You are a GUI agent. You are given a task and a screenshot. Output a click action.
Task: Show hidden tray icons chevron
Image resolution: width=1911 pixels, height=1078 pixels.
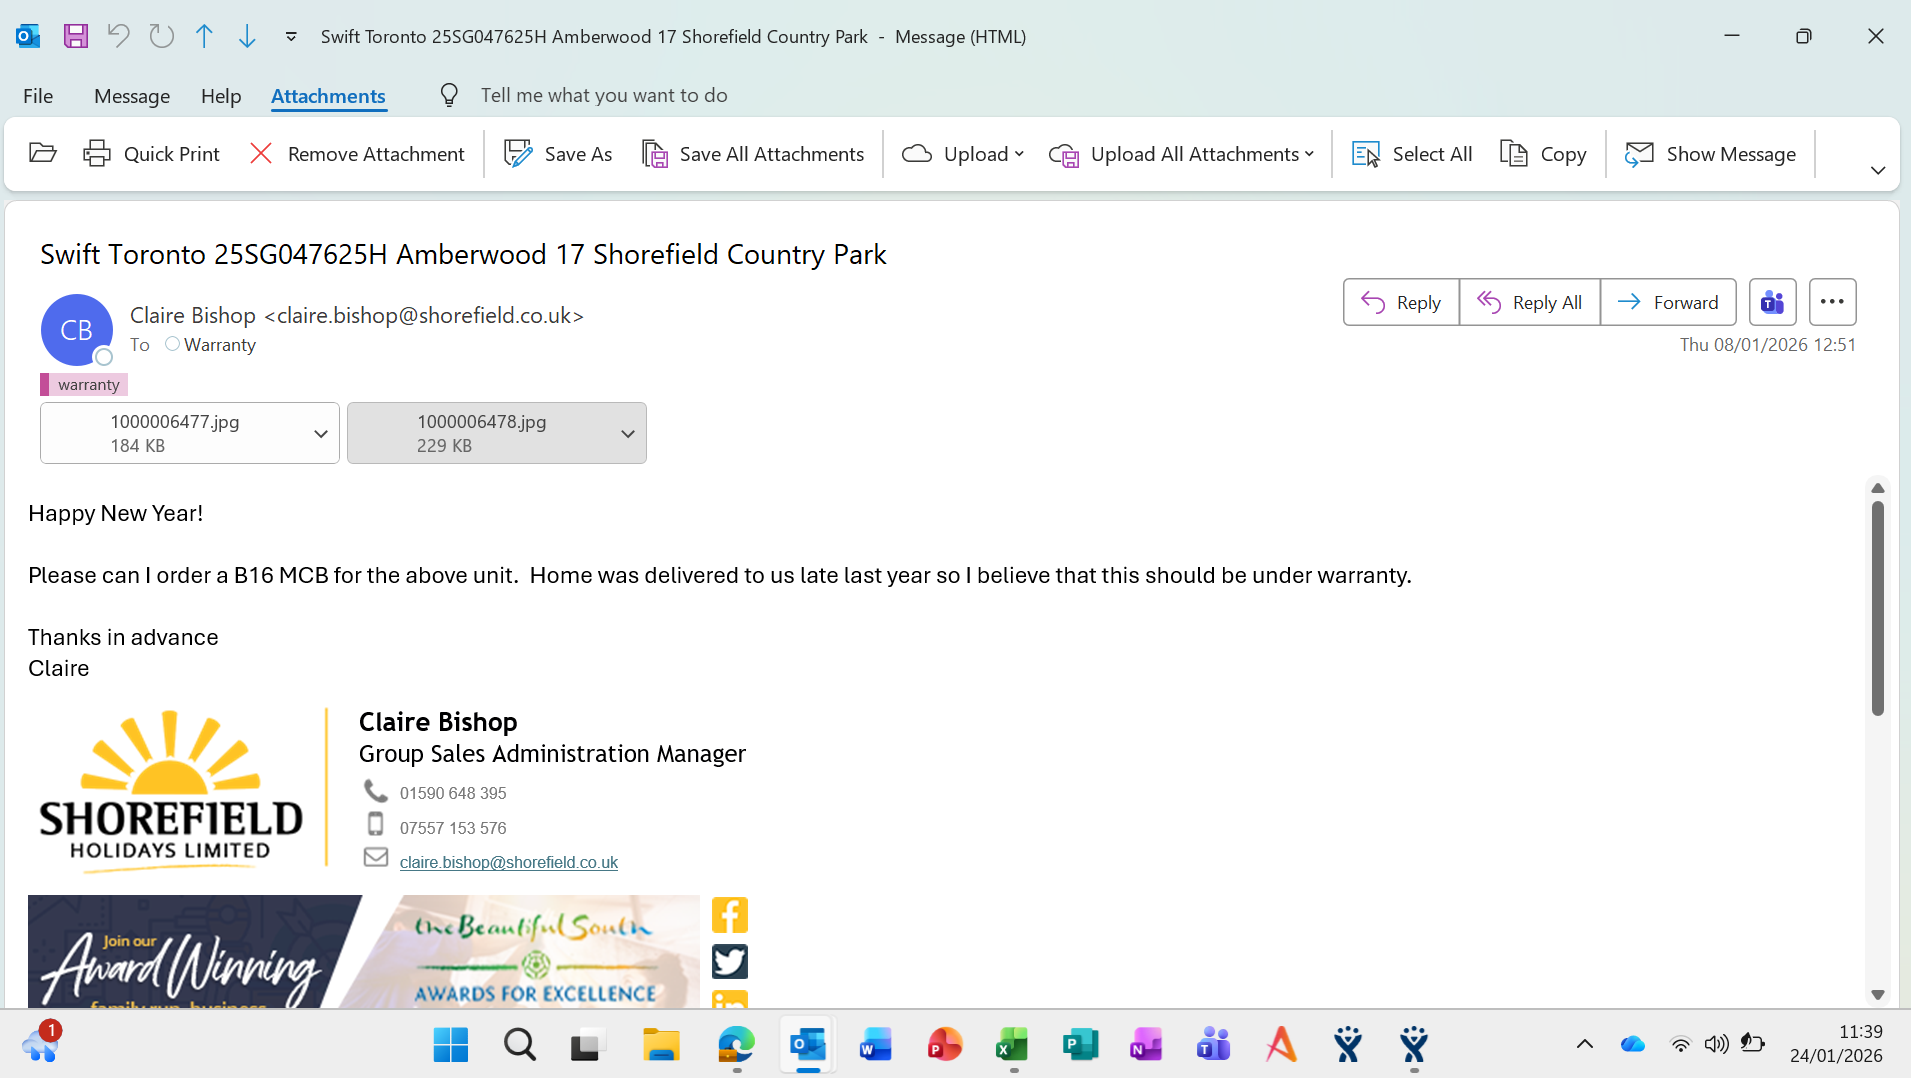pyautogui.click(x=1585, y=1045)
